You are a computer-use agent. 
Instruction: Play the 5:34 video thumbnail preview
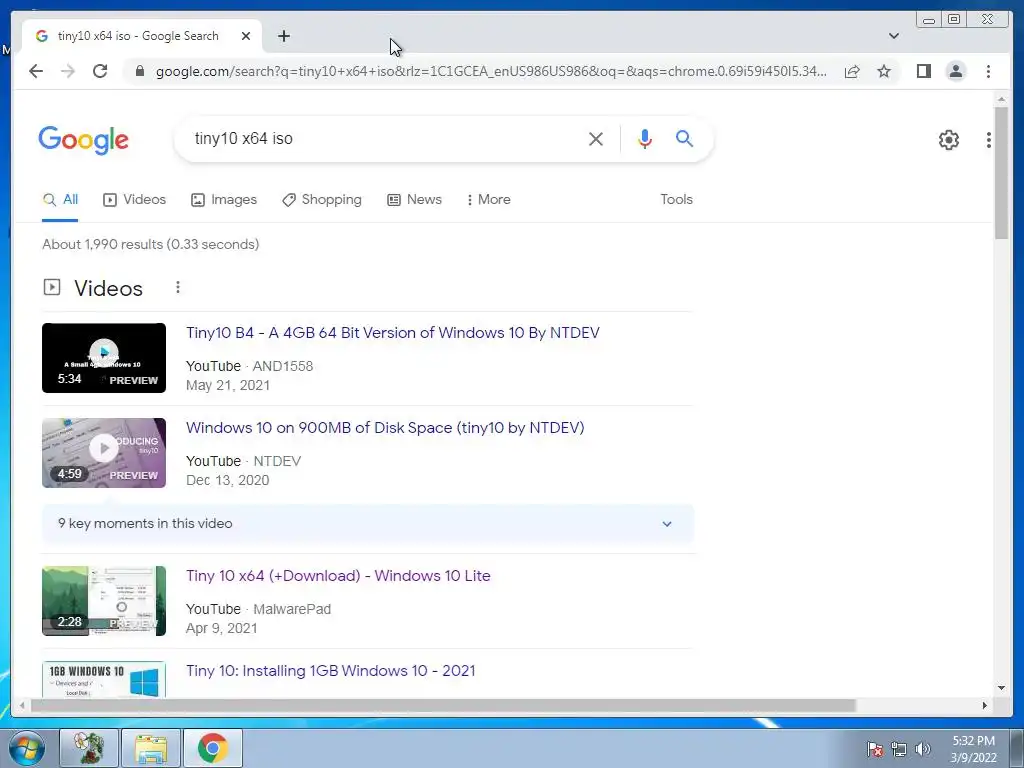pyautogui.click(x=104, y=358)
